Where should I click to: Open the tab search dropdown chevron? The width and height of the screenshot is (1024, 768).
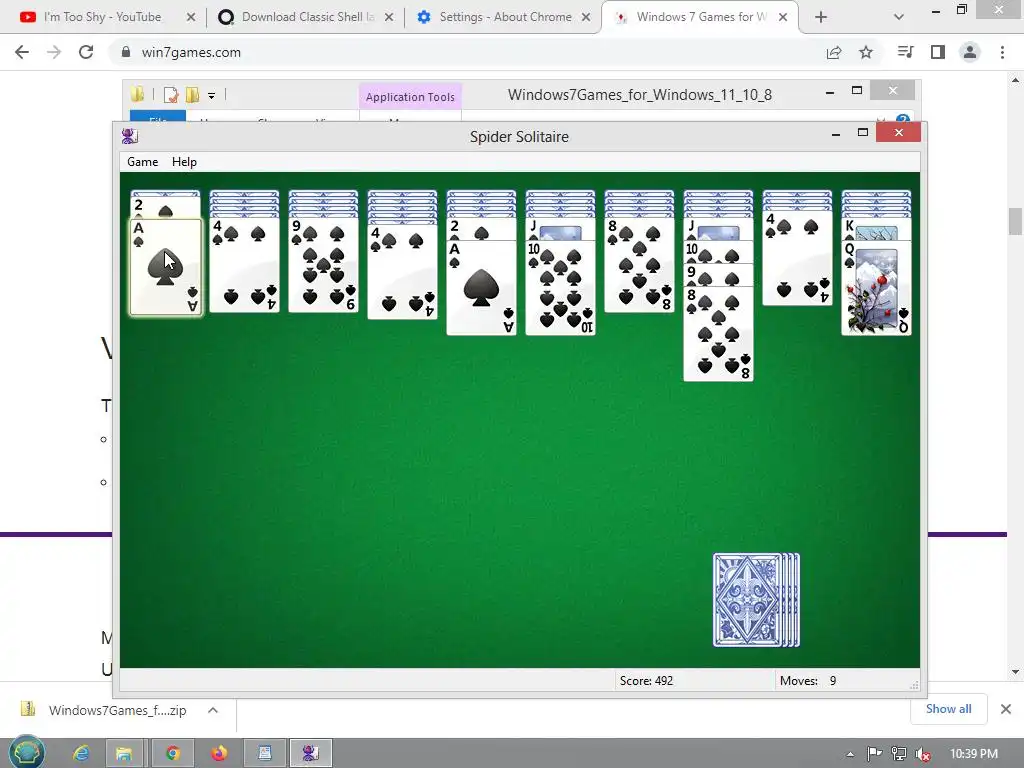click(899, 17)
